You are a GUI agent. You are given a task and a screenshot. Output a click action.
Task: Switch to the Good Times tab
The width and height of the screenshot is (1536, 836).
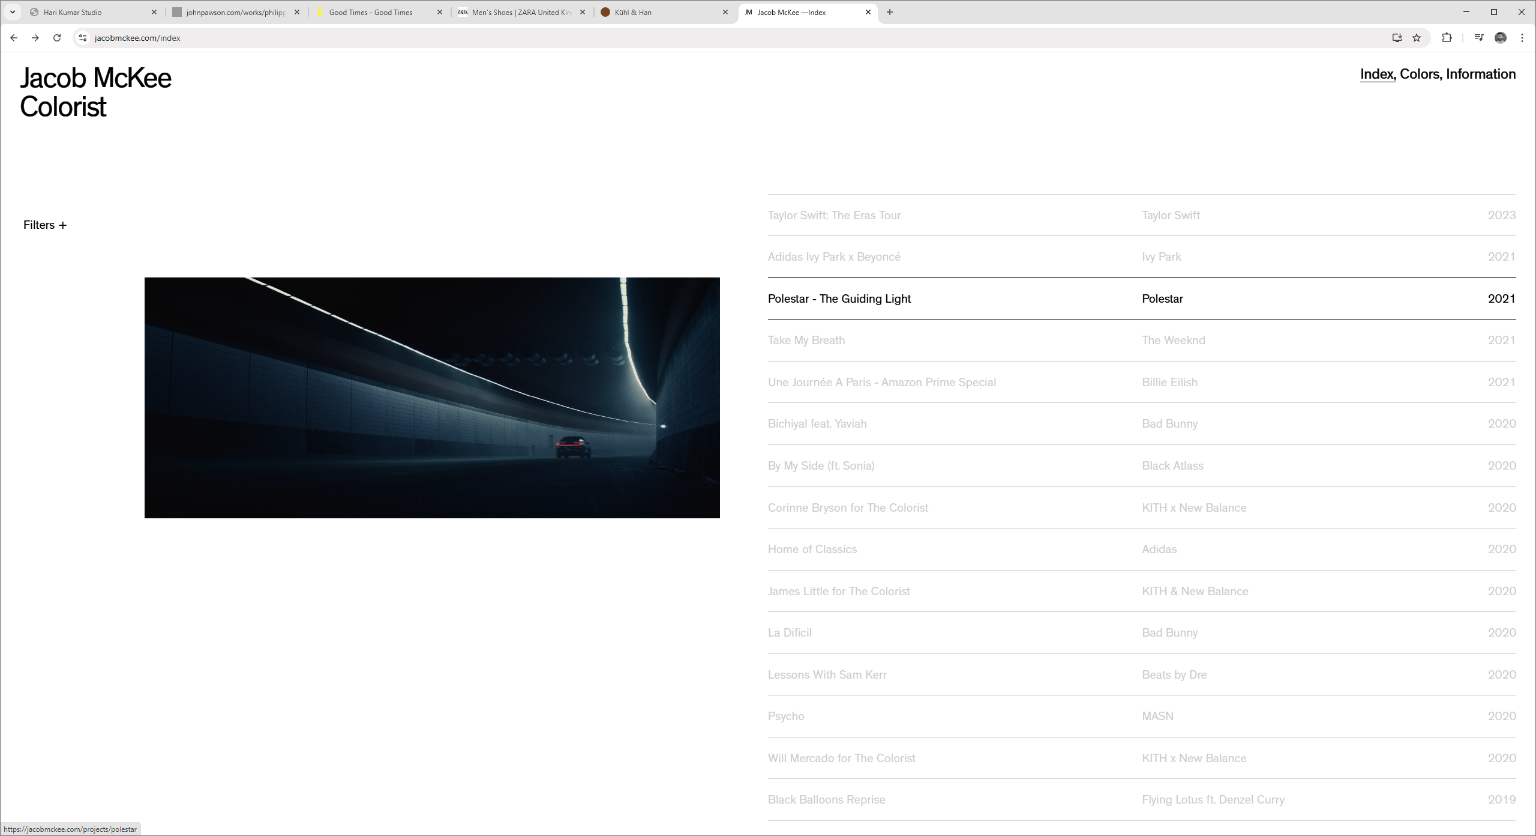click(371, 12)
